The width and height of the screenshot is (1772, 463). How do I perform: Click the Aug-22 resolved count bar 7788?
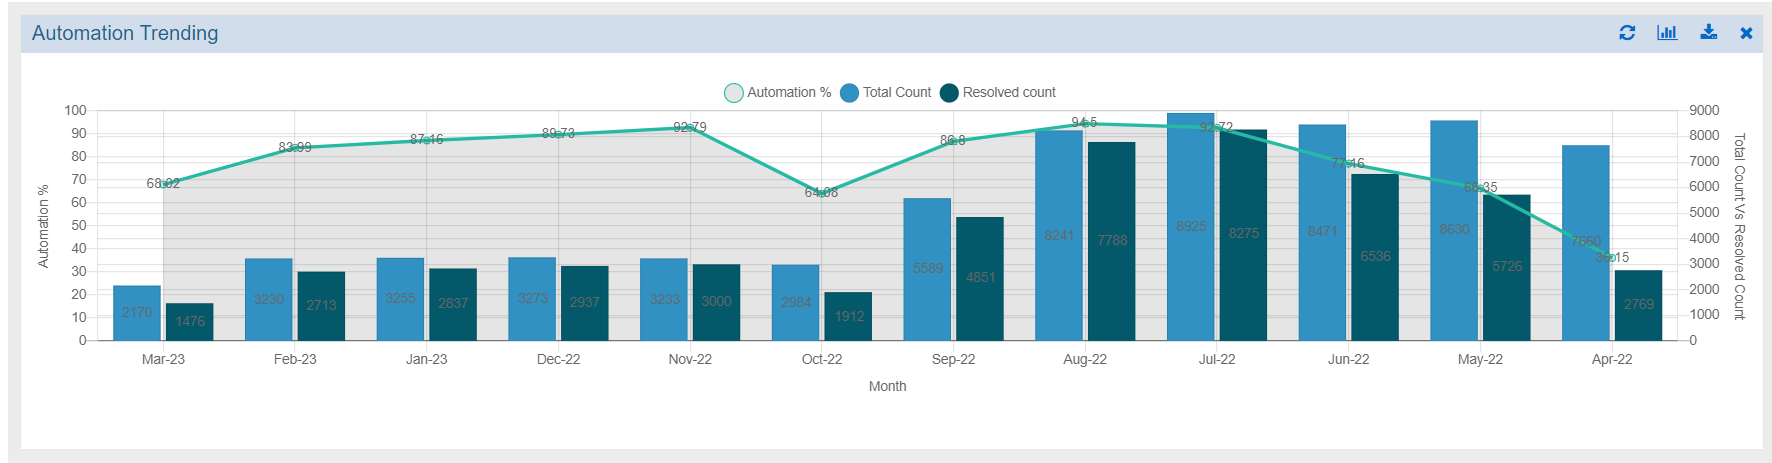[1111, 241]
